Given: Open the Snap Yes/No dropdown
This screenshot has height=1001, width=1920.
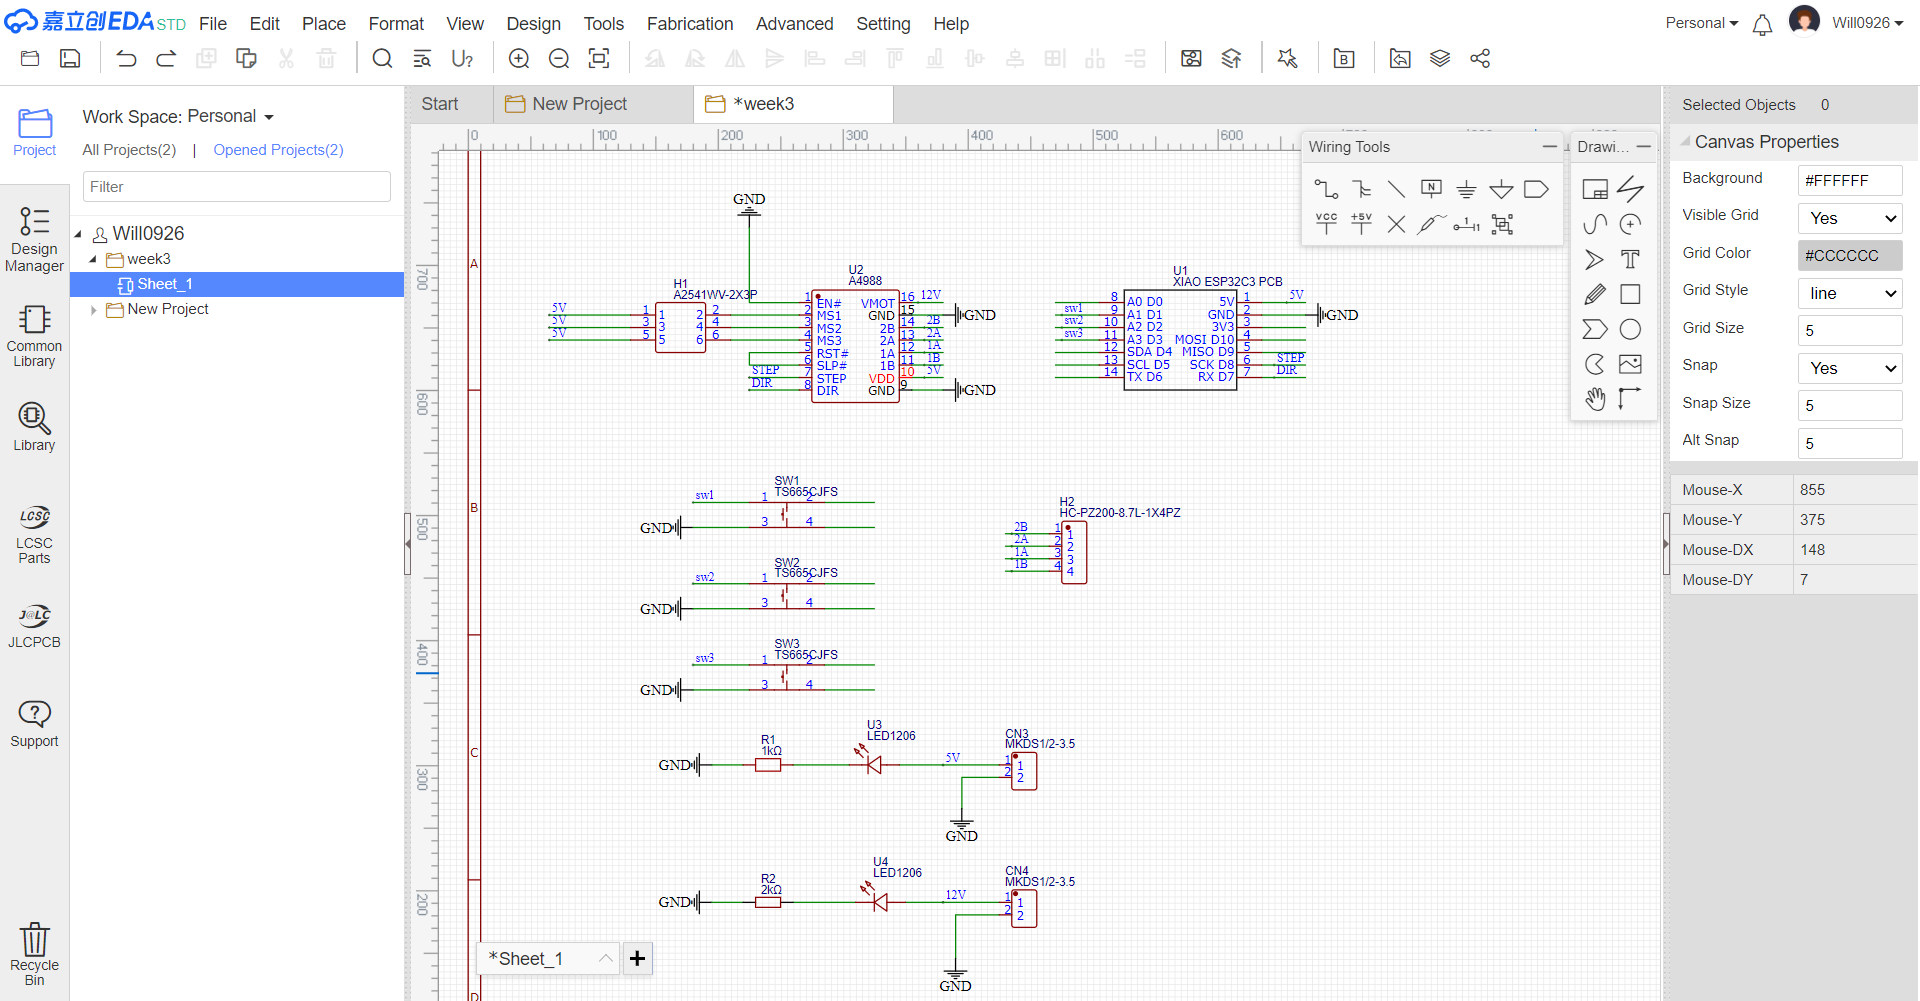Looking at the screenshot, I should [1849, 369].
